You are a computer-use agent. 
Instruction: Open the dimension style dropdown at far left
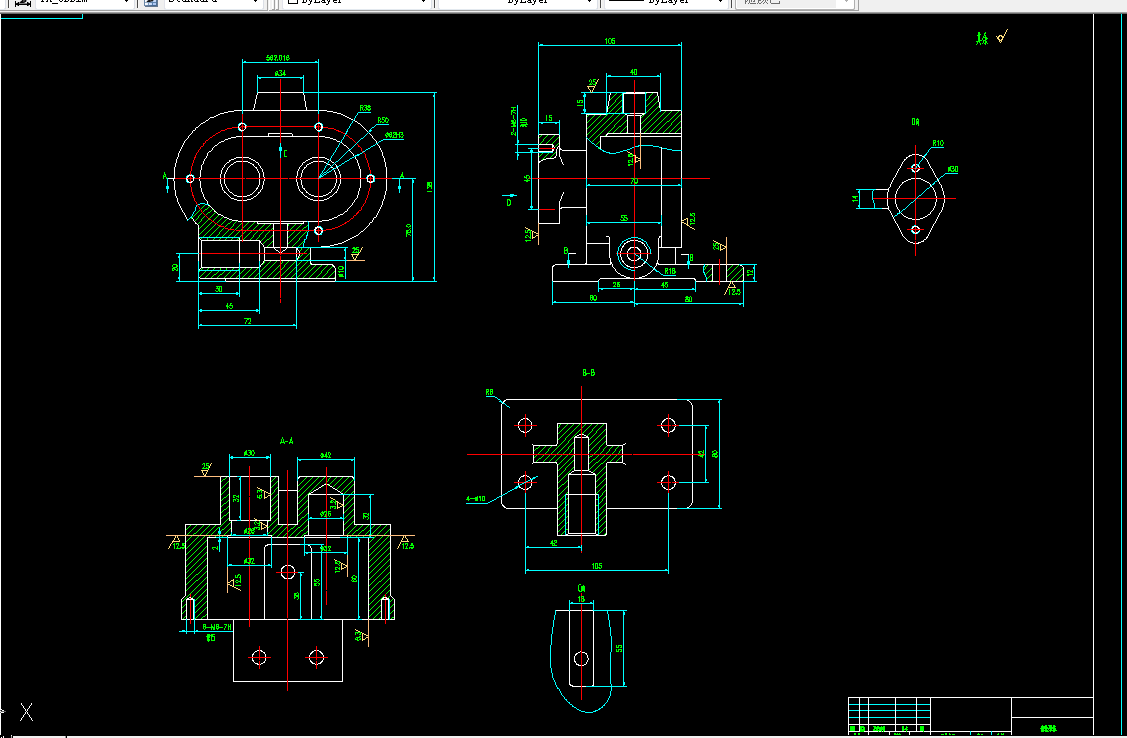pyautogui.click(x=84, y=2)
